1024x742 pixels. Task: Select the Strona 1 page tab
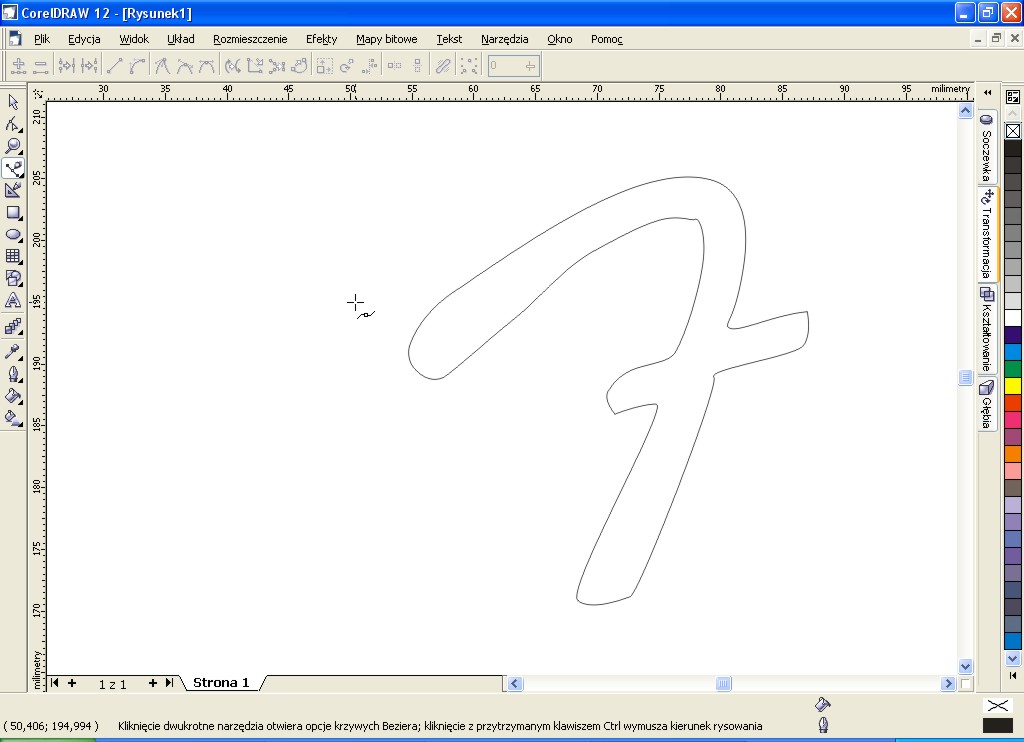221,683
